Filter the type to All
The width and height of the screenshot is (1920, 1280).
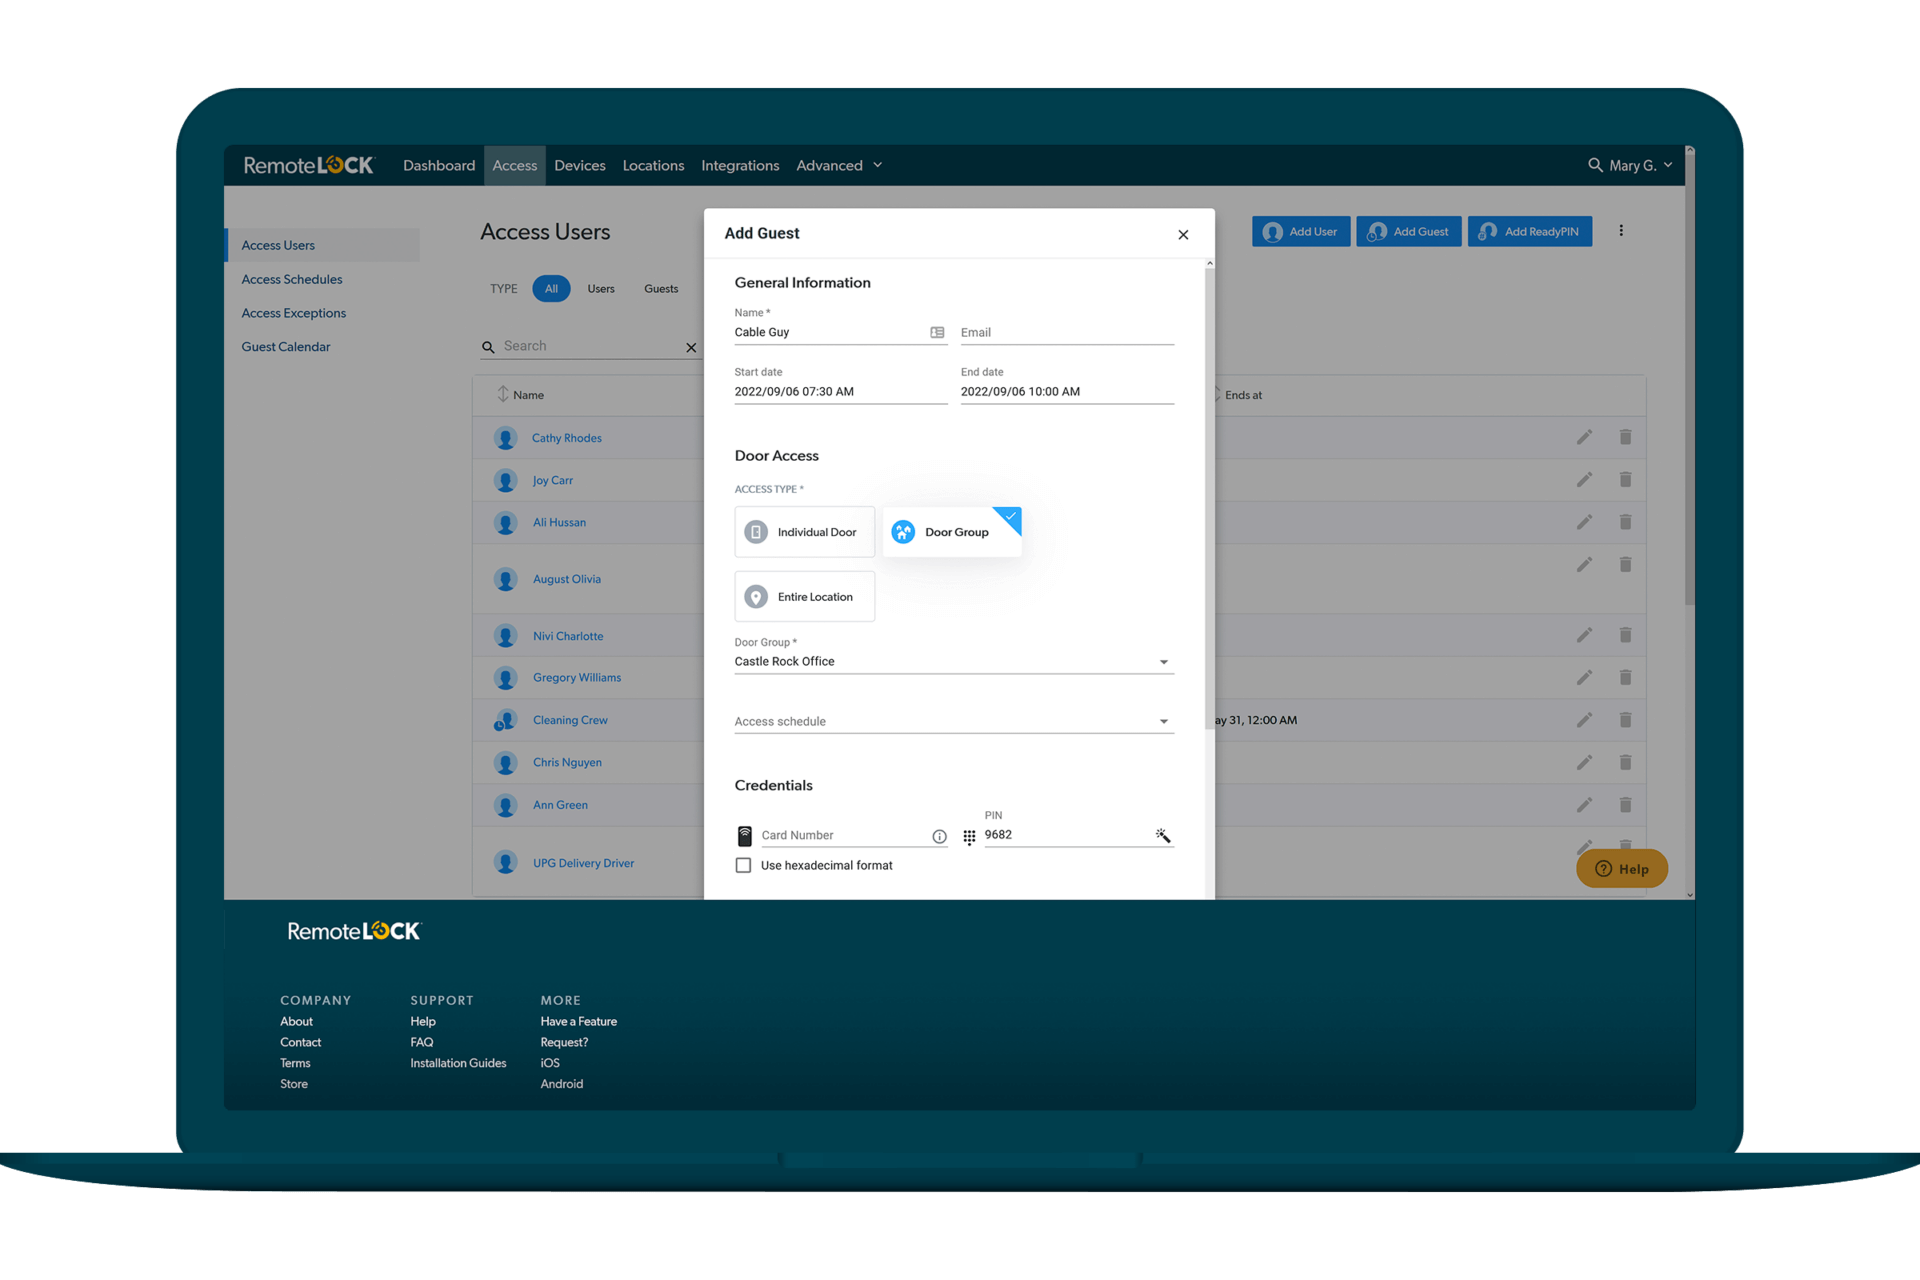pyautogui.click(x=551, y=289)
